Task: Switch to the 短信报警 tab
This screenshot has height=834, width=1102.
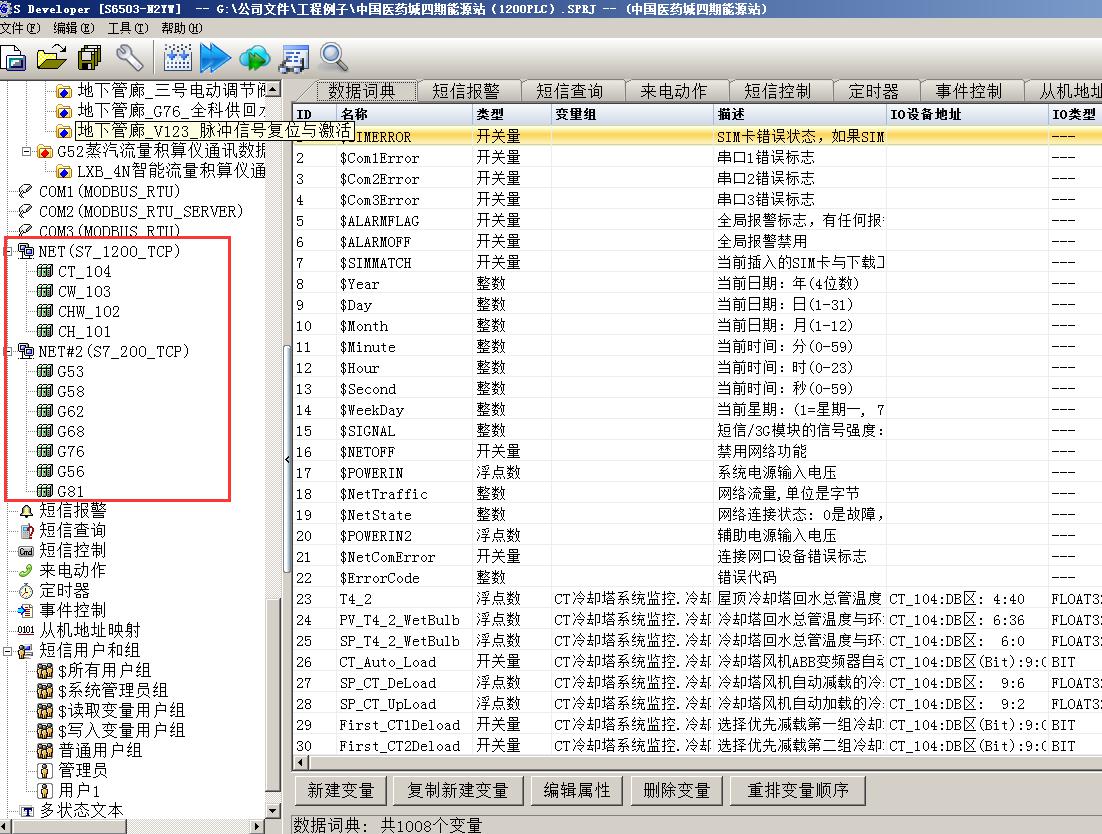Action: pos(465,91)
